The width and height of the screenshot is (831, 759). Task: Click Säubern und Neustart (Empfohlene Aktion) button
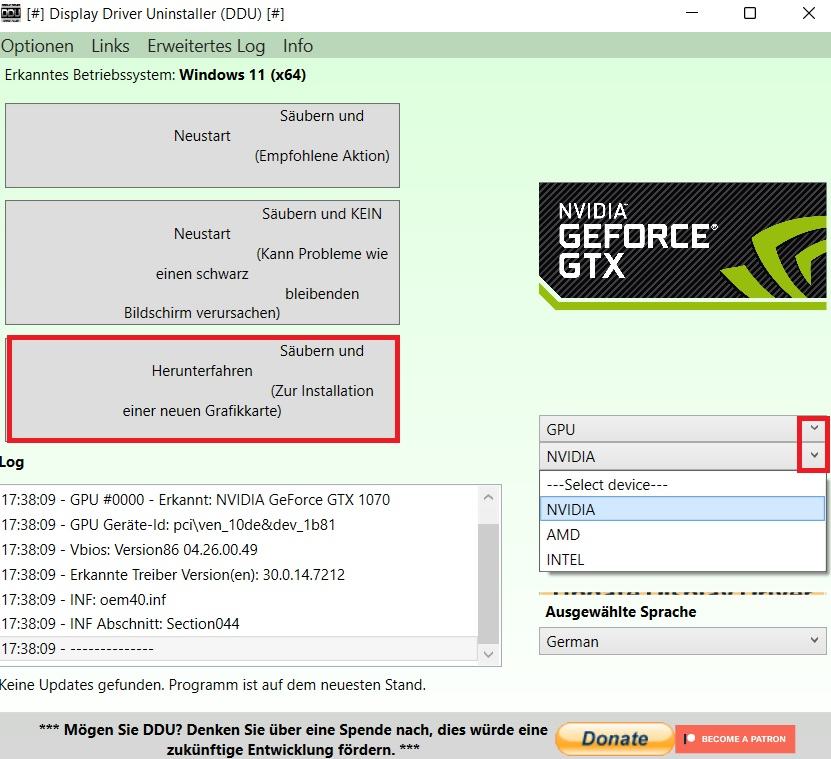[202, 145]
